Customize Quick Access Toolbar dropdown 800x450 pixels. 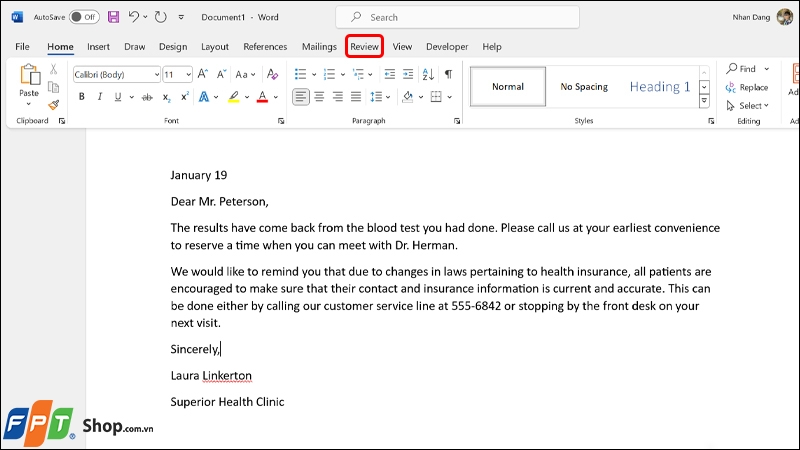[181, 17]
